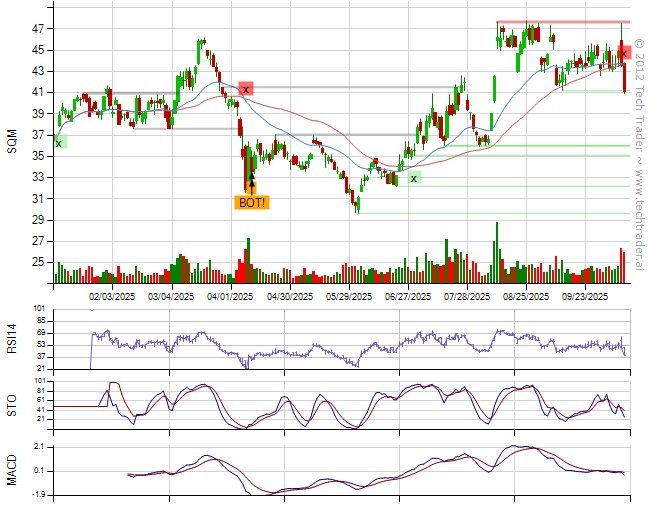
Task: Click the red x marker near 04/01/2025
Action: pyautogui.click(x=246, y=89)
